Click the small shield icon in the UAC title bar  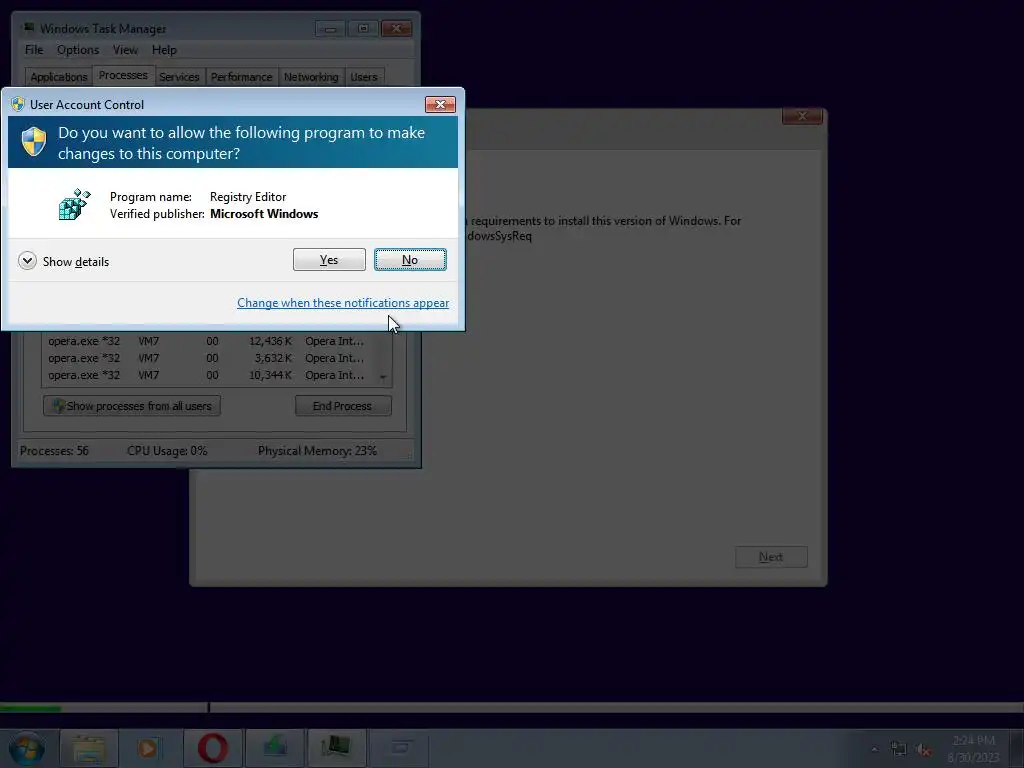pyautogui.click(x=18, y=104)
